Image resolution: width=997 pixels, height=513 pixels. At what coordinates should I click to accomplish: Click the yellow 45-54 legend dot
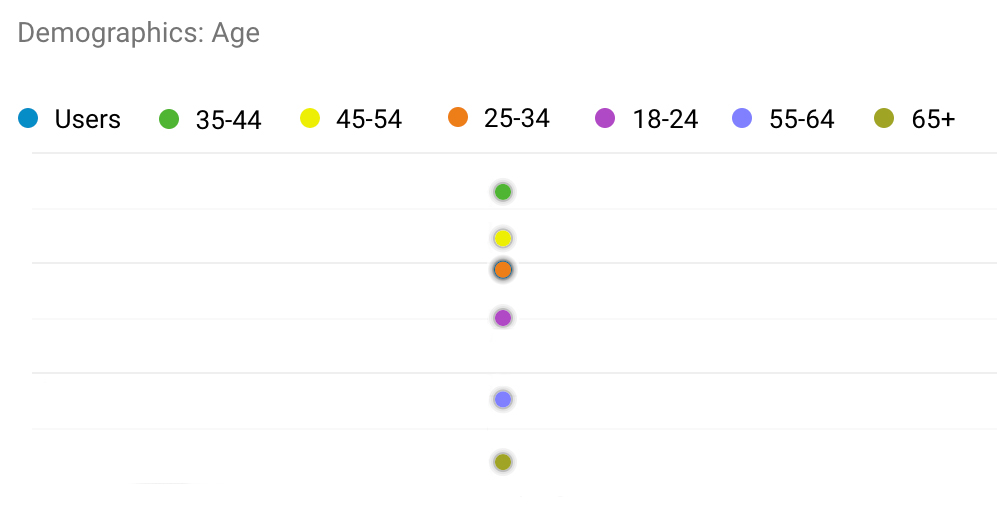click(x=310, y=120)
